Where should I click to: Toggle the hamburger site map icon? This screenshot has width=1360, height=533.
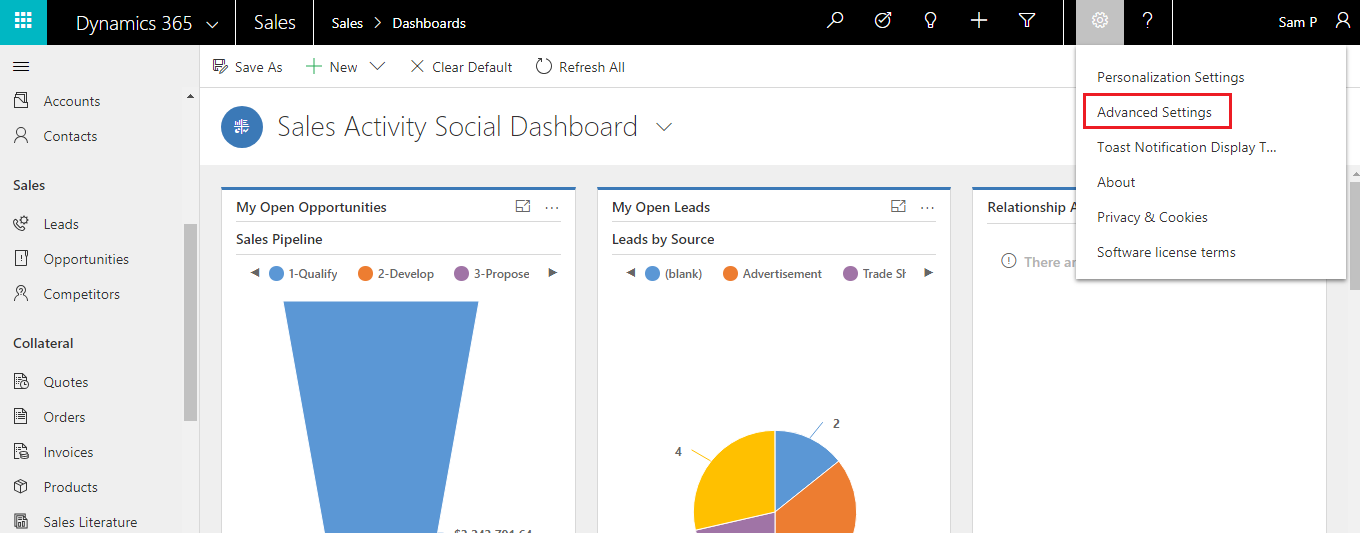pos(21,67)
